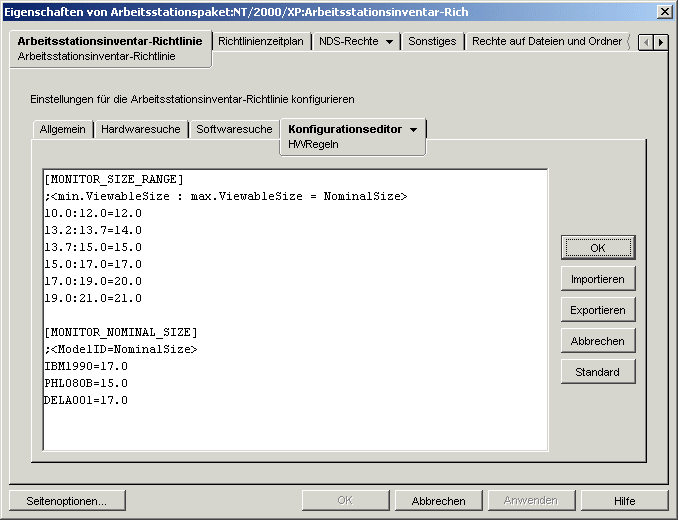Click the [MONITOR_SIZE_RANGE] header line
This screenshot has width=678, height=520.
click(114, 179)
